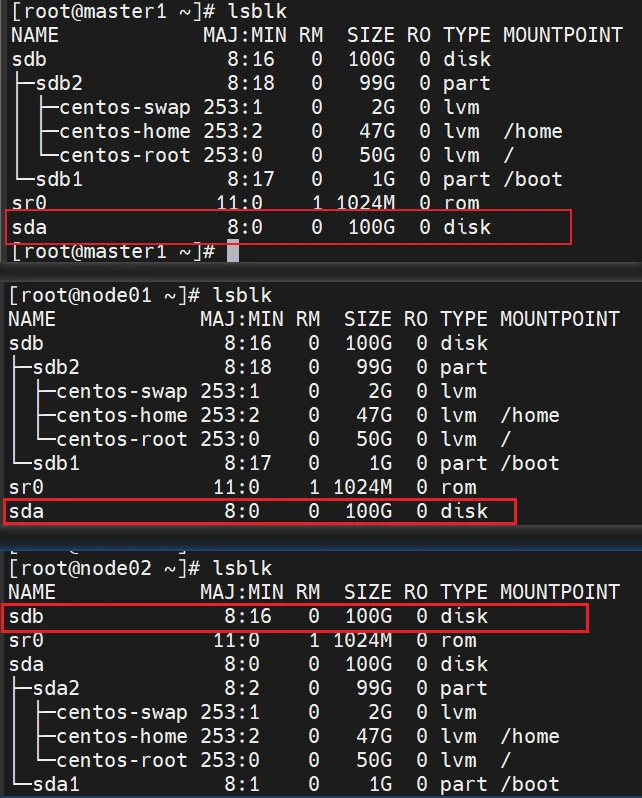Click centos-home entry in node01 lsblk tree
This screenshot has height=798, width=642.
(121, 415)
